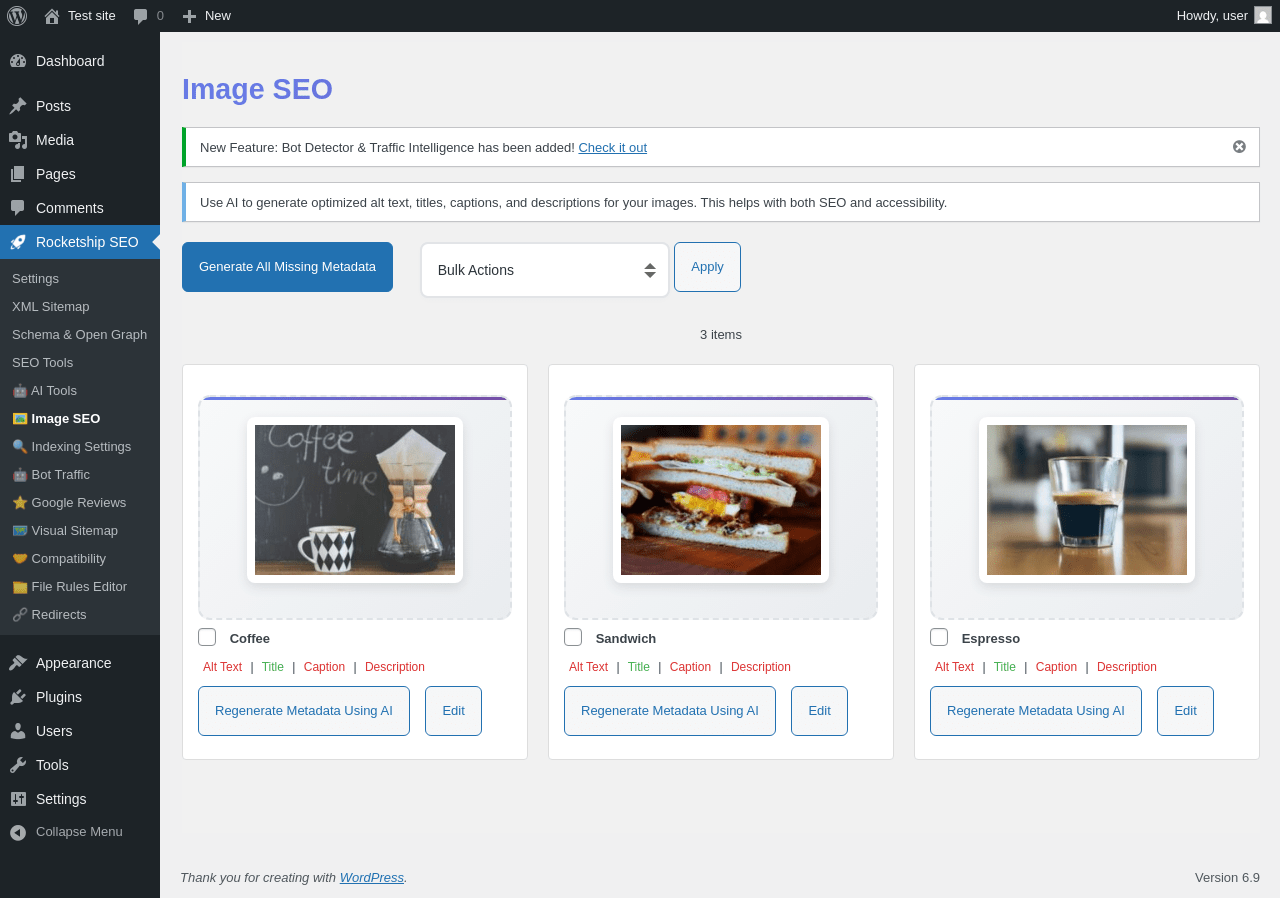The width and height of the screenshot is (1280, 898).
Task: Open the XML Sitemap submenu item
Action: click(x=50, y=306)
